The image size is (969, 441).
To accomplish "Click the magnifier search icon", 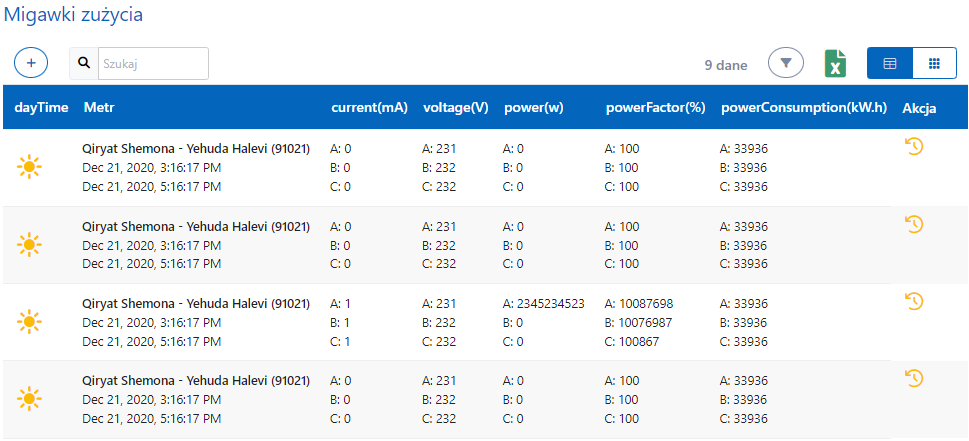I will point(84,63).
